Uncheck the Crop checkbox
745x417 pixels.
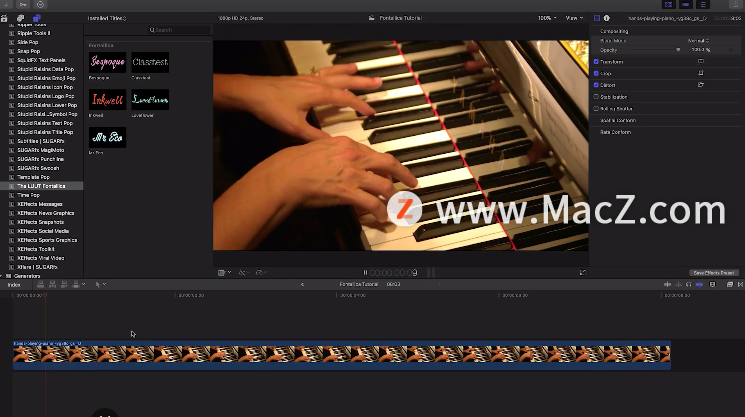[596, 73]
